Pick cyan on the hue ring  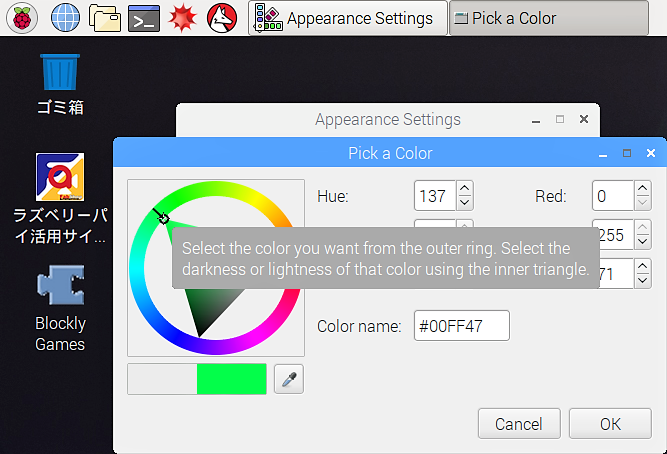[137, 268]
